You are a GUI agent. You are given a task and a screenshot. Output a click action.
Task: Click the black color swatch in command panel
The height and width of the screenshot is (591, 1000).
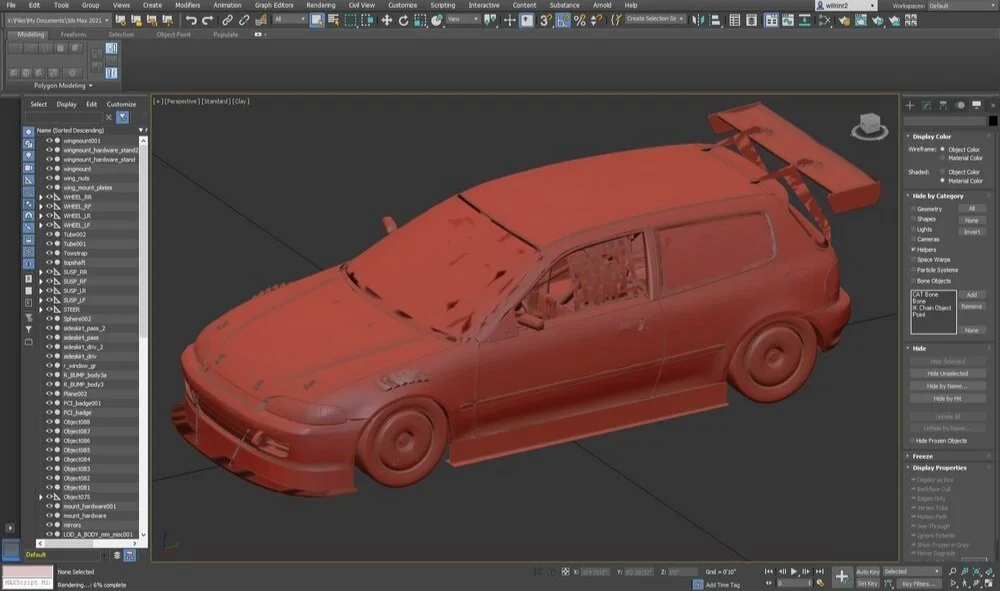click(x=992, y=120)
